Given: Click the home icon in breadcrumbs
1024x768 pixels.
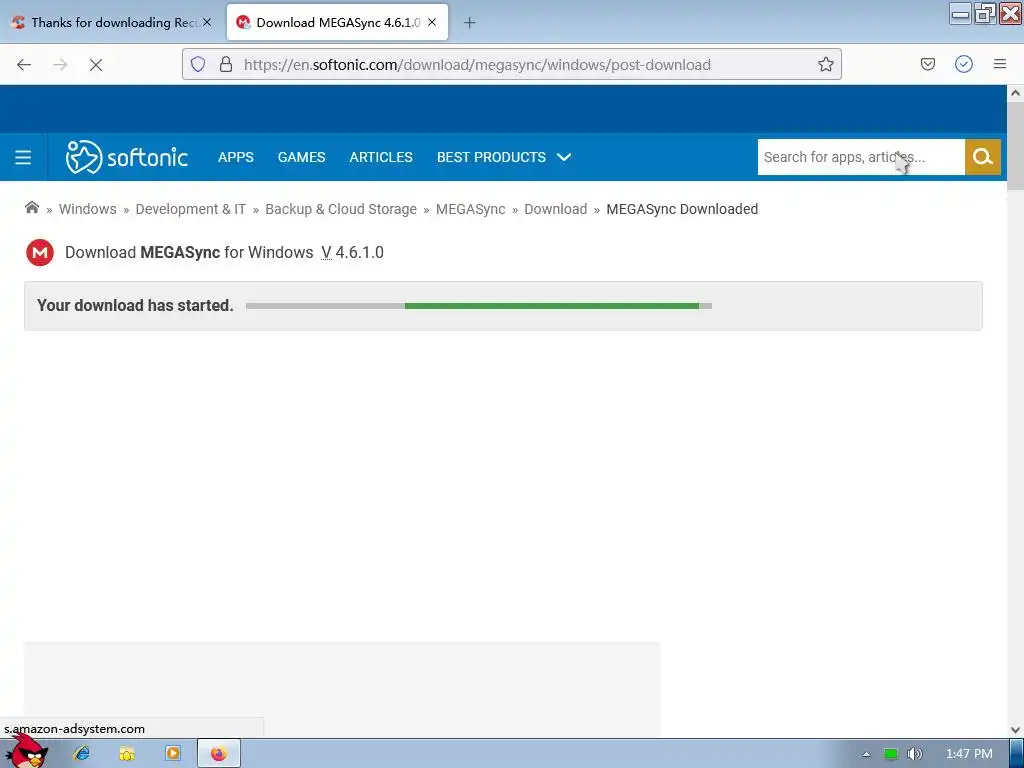Looking at the screenshot, I should [x=32, y=208].
